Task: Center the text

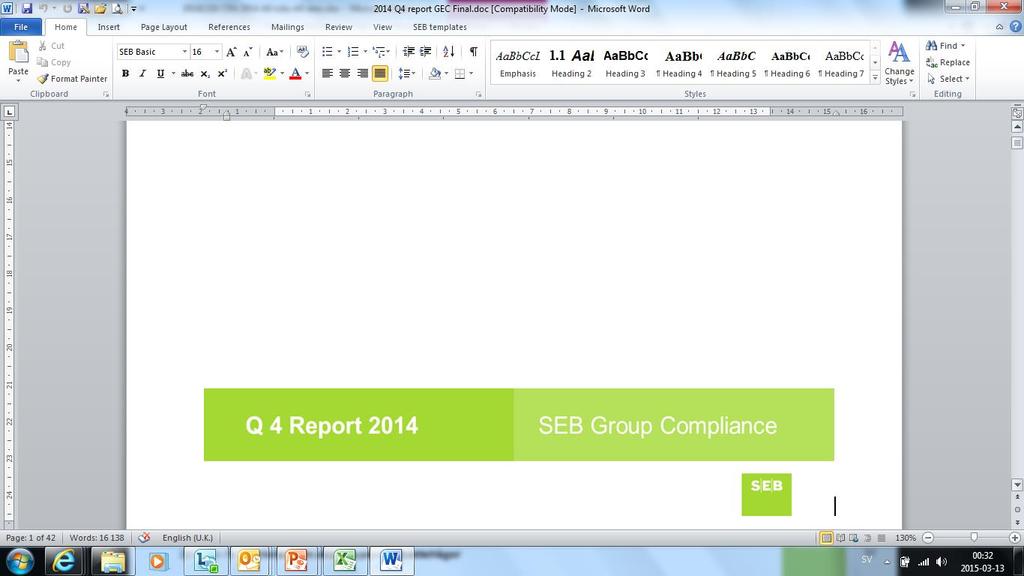Action: pyautogui.click(x=345, y=74)
